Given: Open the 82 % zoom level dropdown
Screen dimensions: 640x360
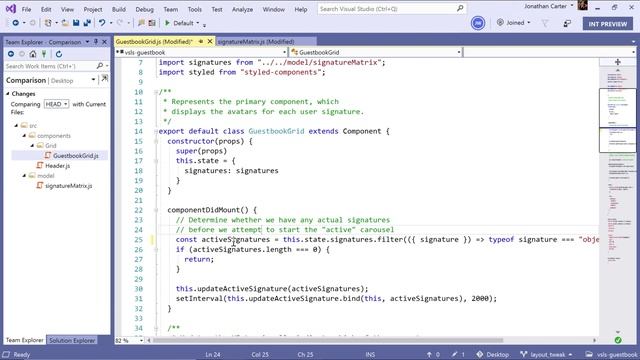Looking at the screenshot, I should [141, 340].
